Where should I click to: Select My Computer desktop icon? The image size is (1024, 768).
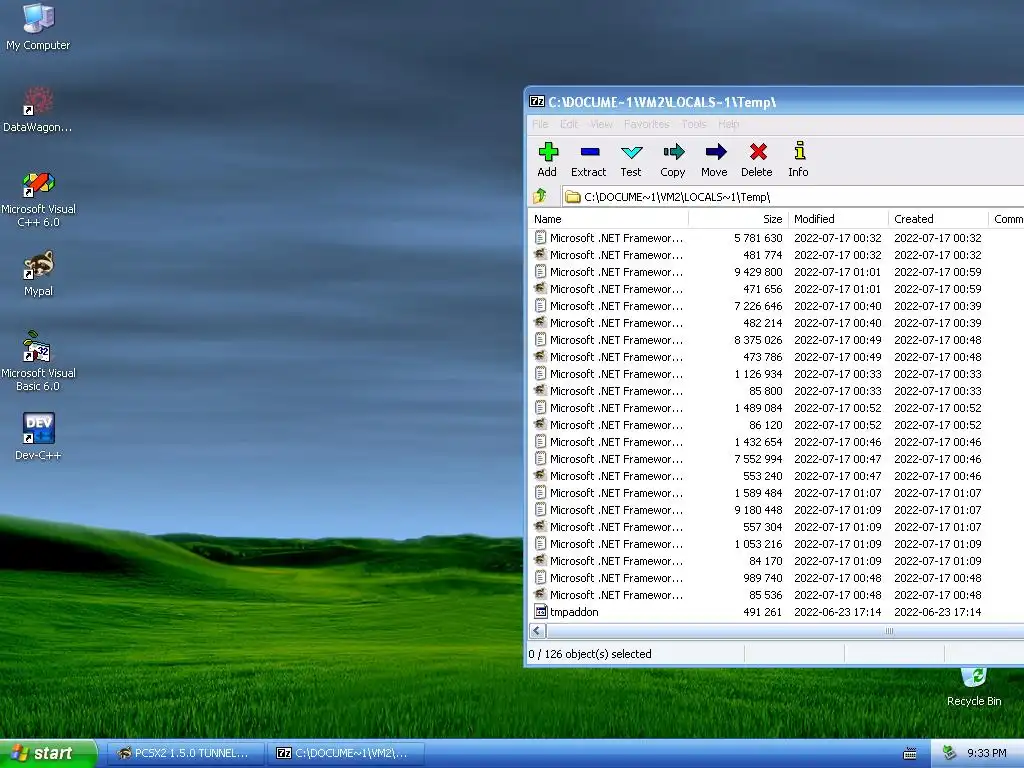(38, 27)
